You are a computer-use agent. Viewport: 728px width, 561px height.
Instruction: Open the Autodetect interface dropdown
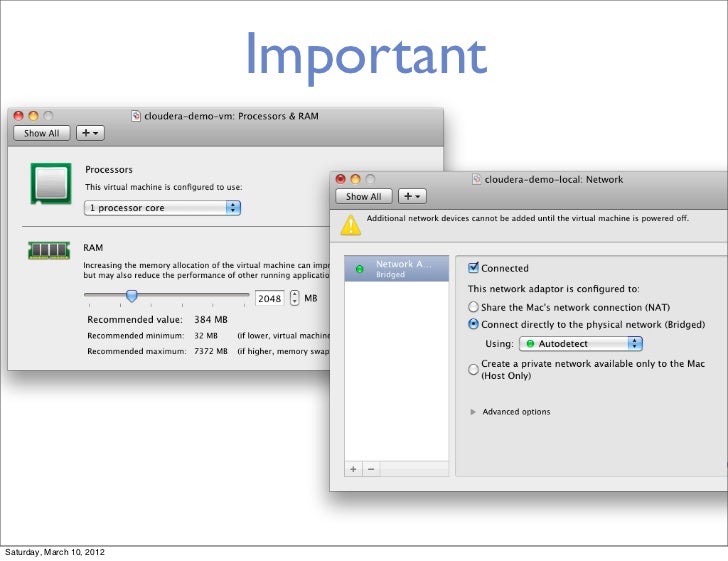581,344
